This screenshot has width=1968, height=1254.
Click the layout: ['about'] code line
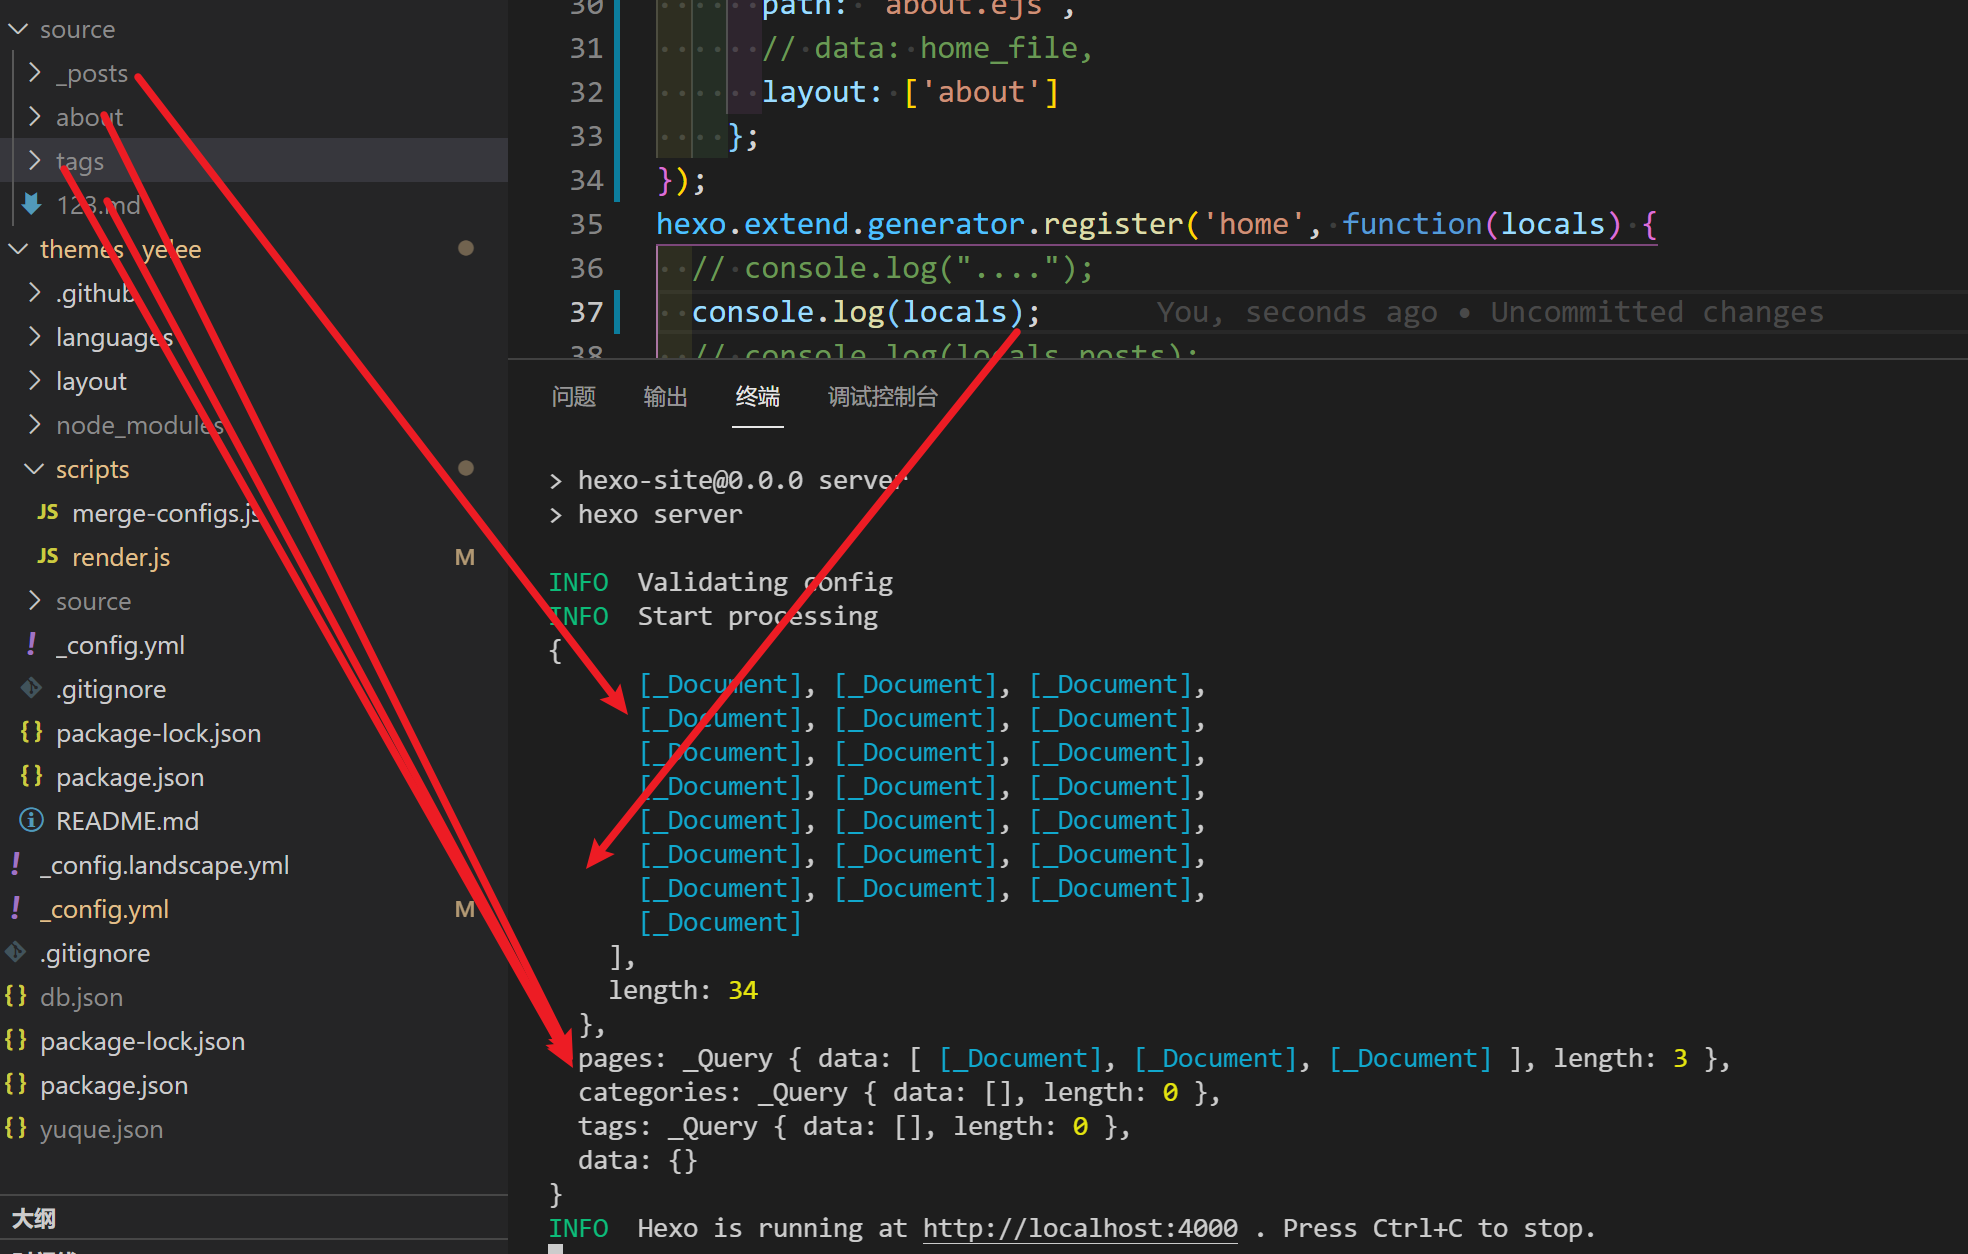910,92
